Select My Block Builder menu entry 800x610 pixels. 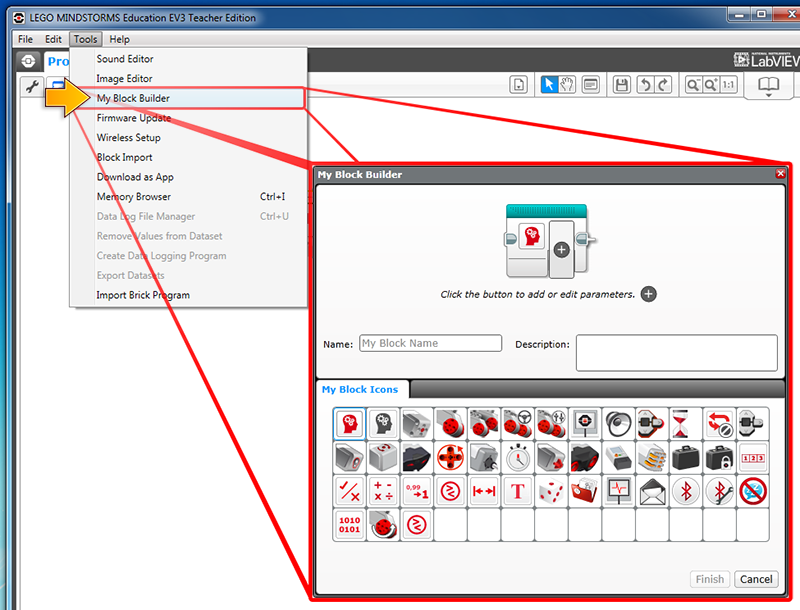pos(188,98)
